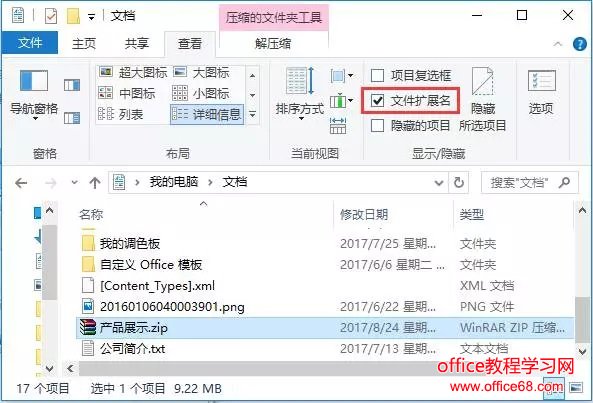Sort by the 修改日期 column header

(364, 214)
